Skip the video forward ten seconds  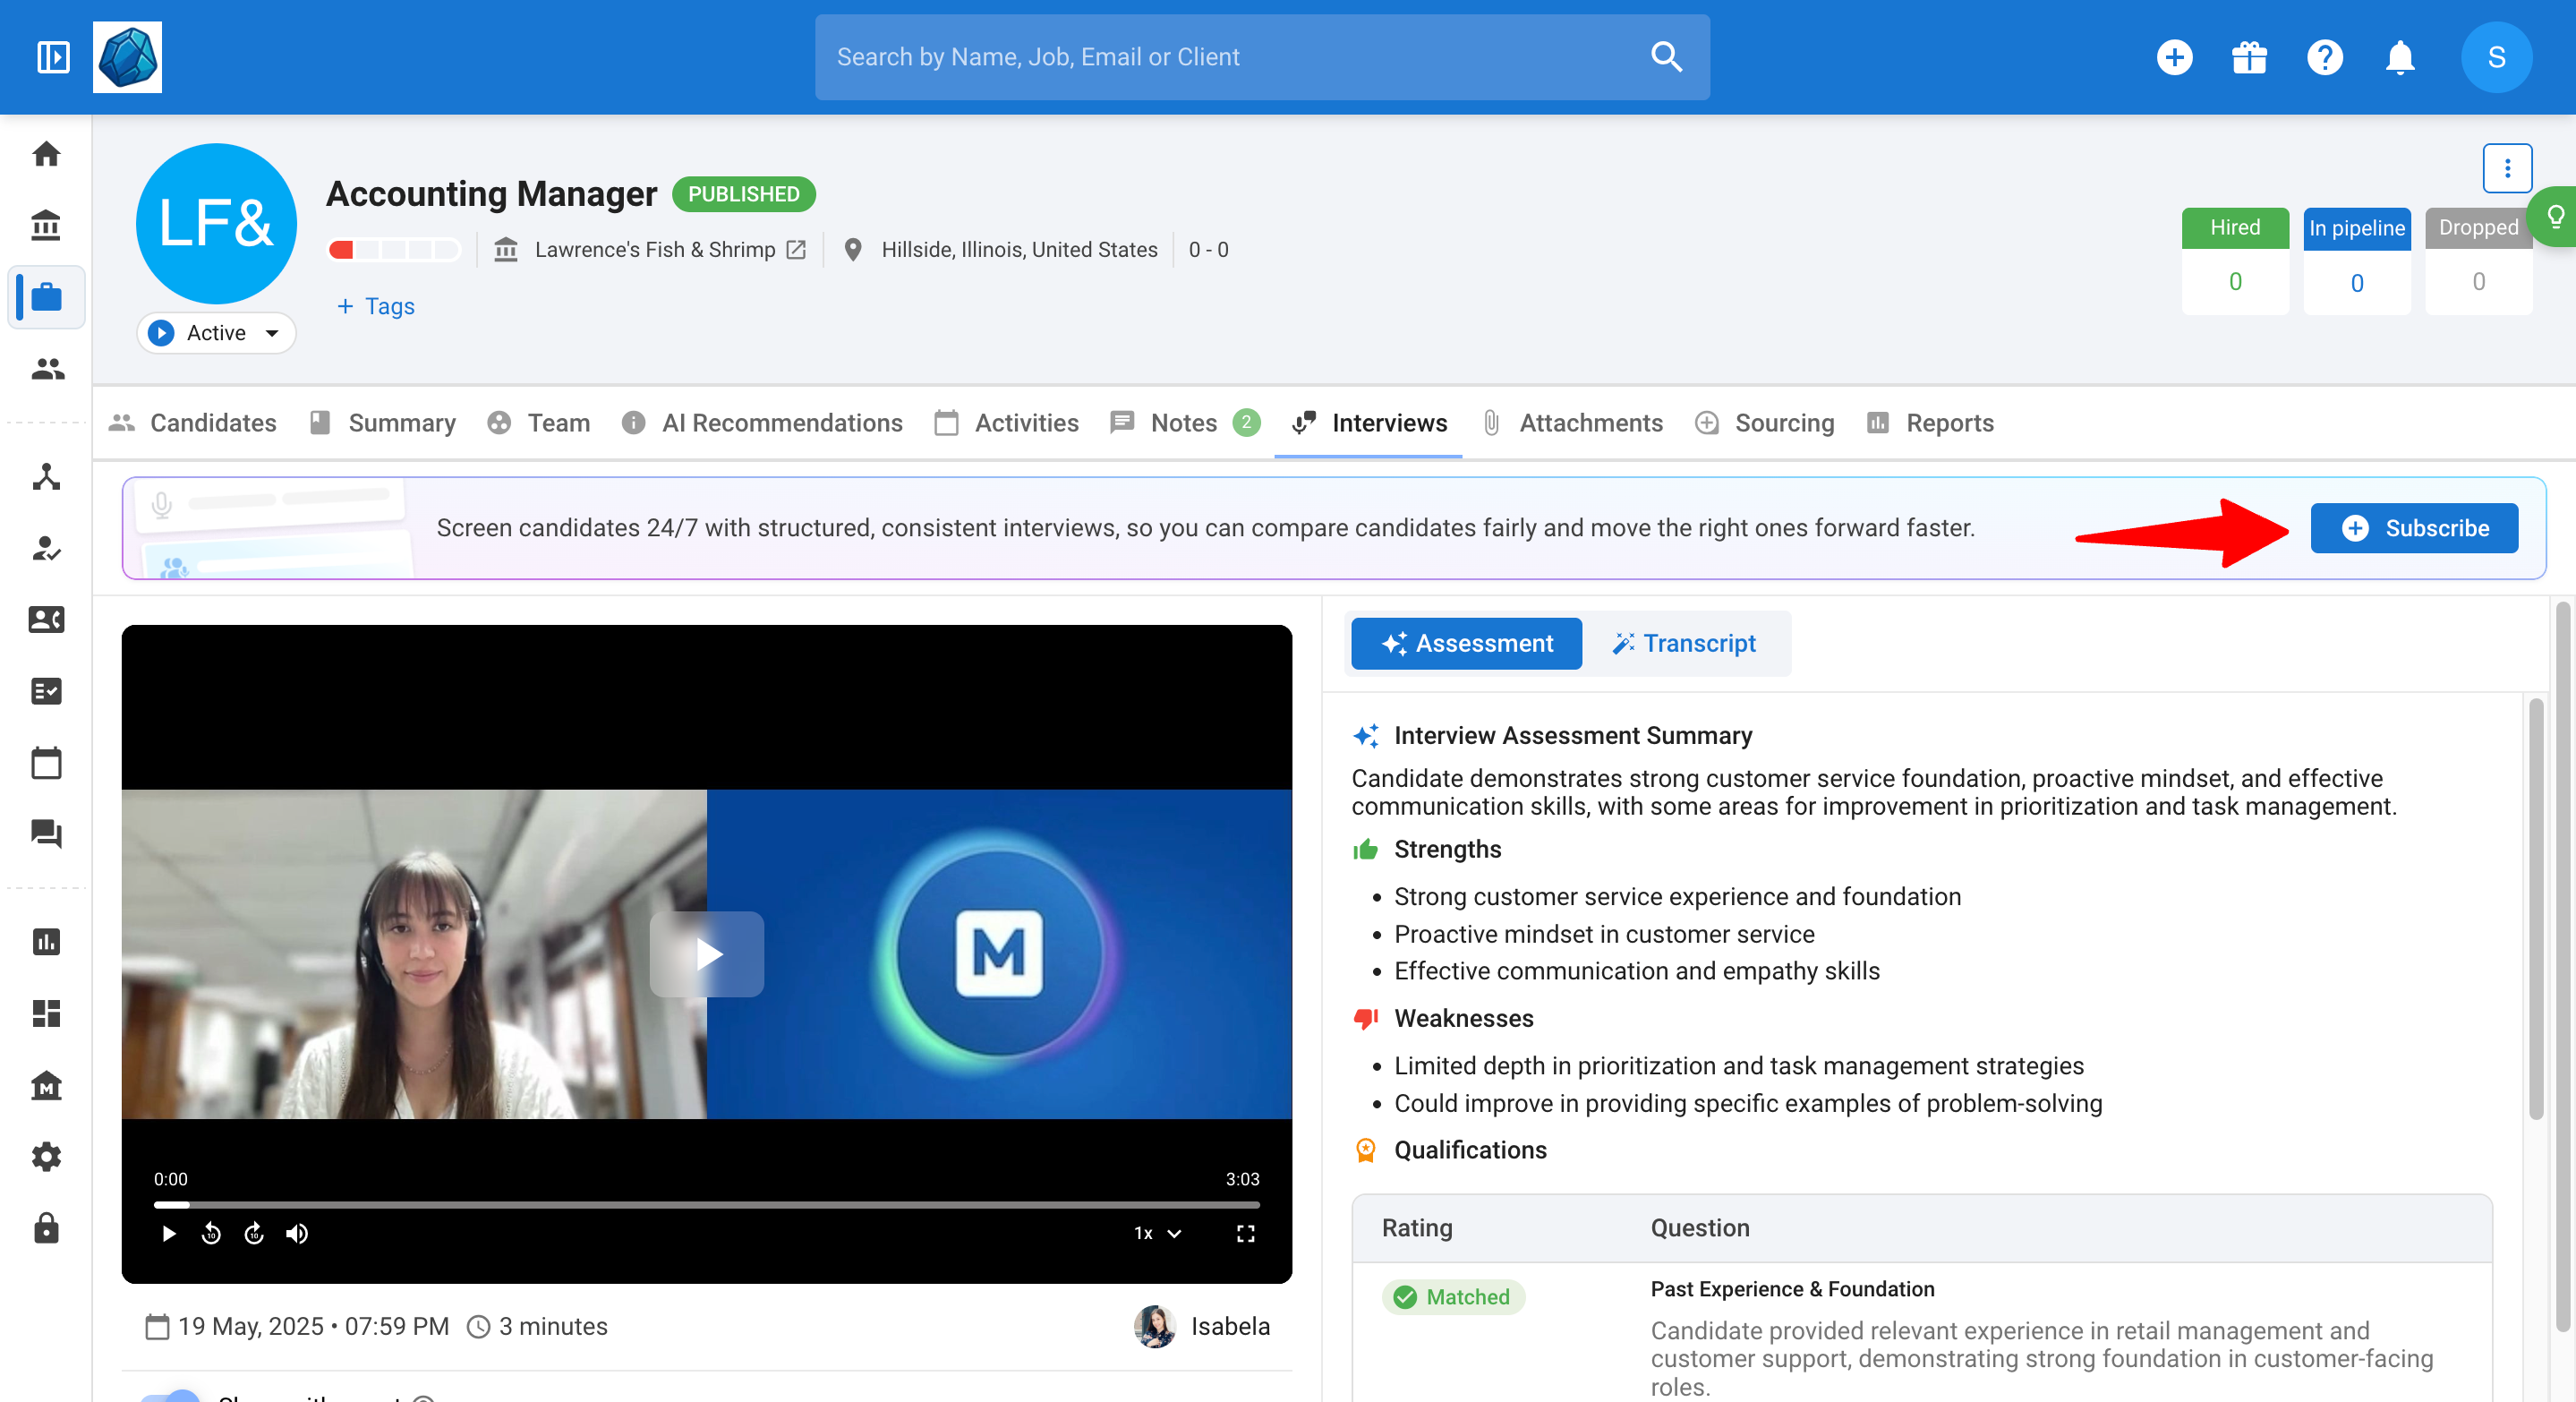click(x=254, y=1233)
